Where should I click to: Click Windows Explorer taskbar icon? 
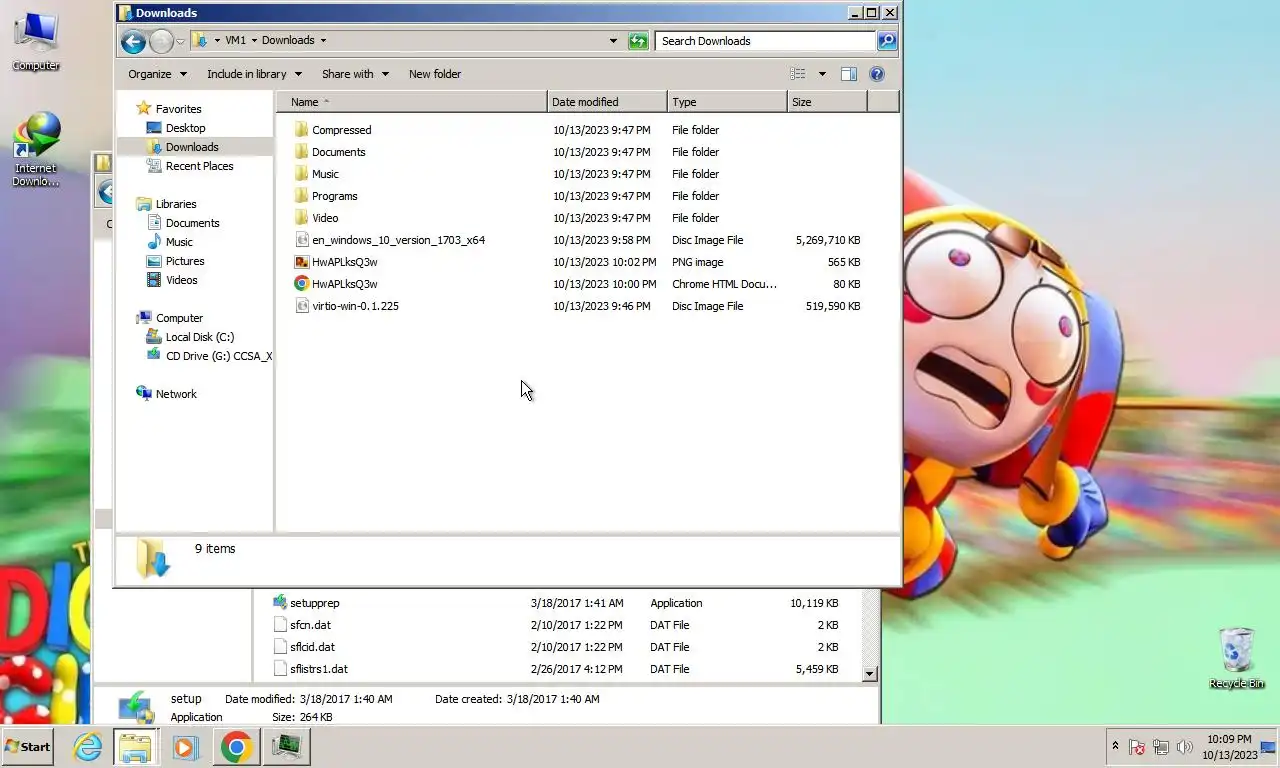point(135,747)
